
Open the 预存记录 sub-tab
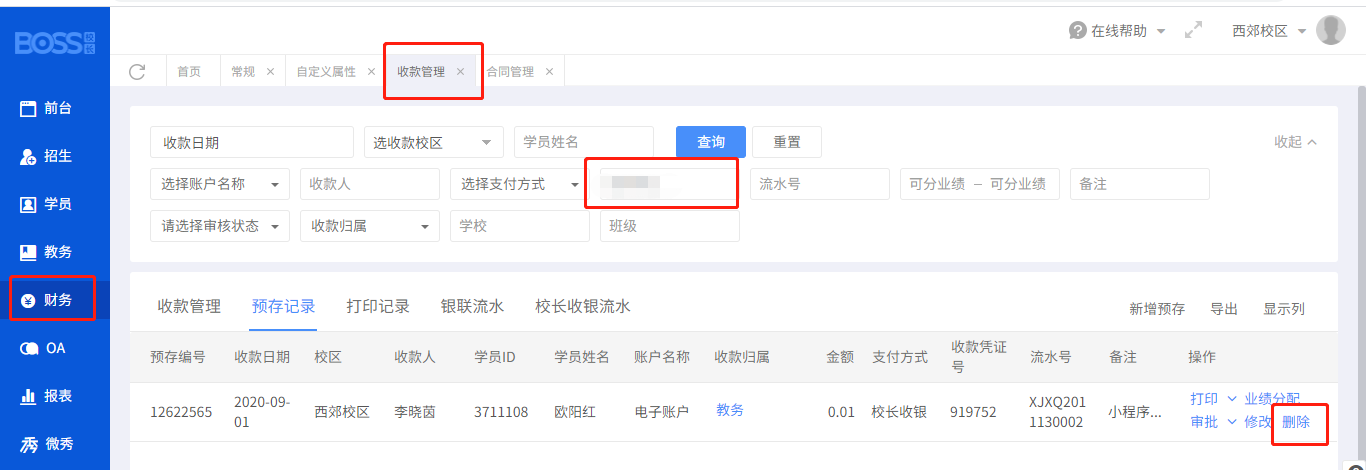tap(284, 307)
